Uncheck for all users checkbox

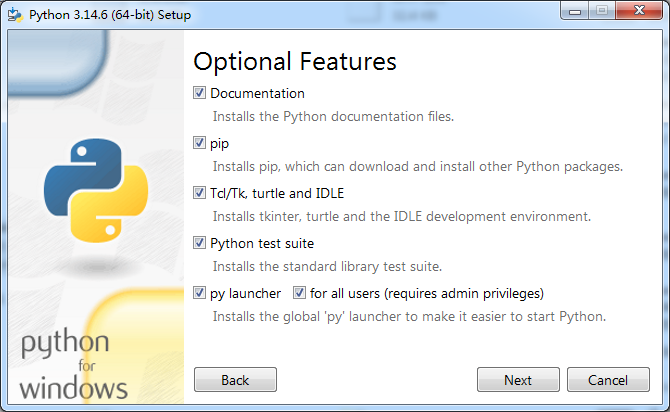299,293
